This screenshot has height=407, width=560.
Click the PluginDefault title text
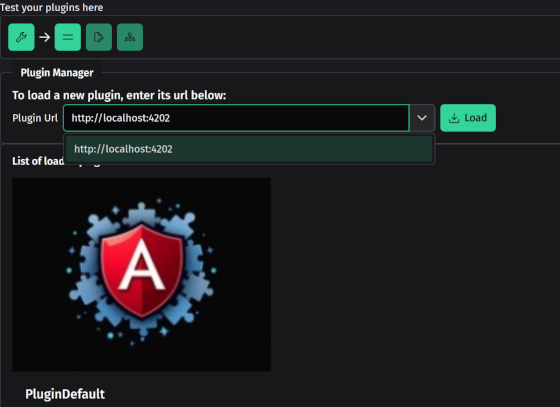click(x=65, y=394)
